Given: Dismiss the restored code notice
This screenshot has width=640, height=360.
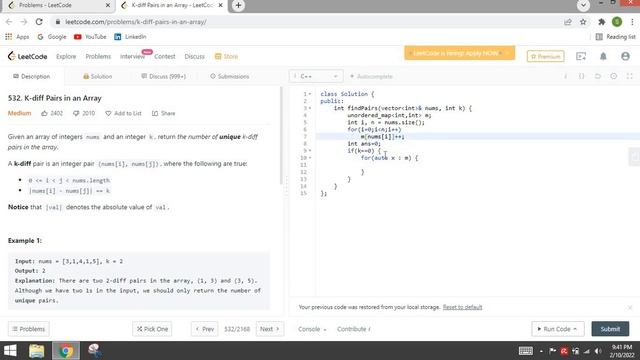Looking at the screenshot, I should tap(630, 307).
